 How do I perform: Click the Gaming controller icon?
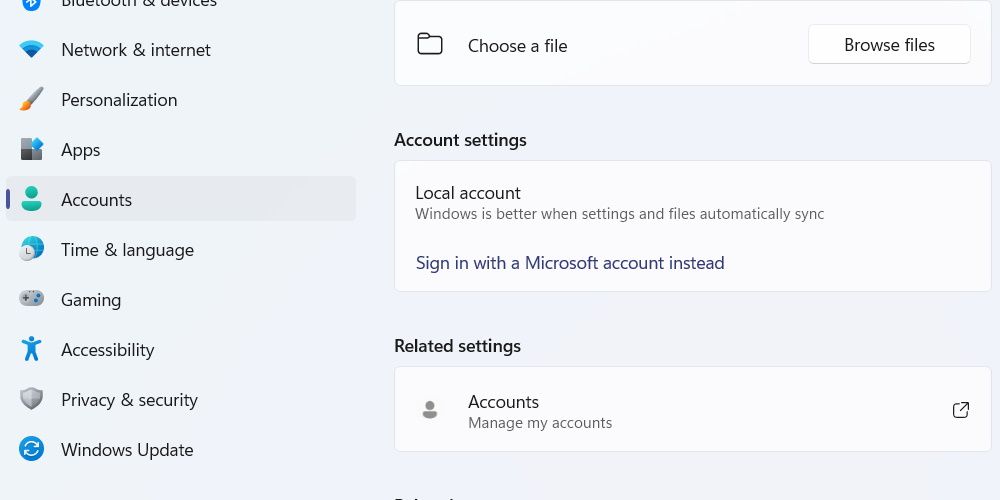click(32, 299)
